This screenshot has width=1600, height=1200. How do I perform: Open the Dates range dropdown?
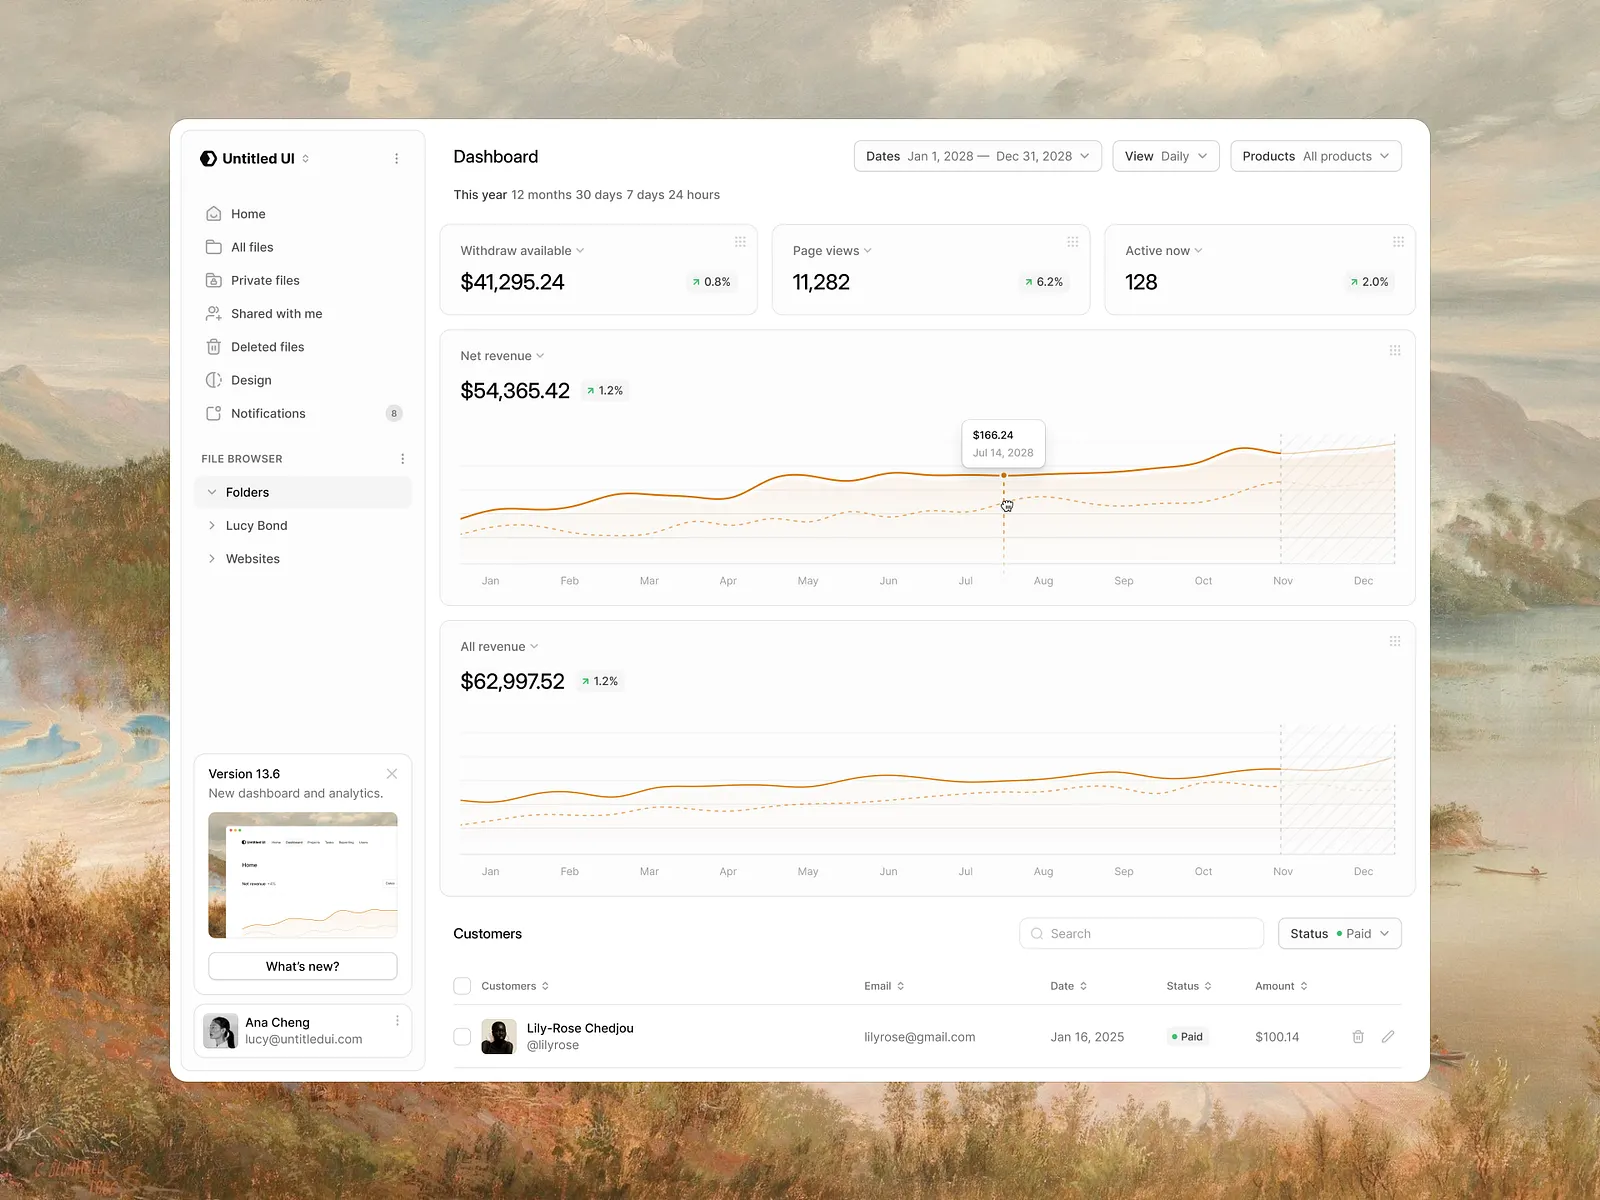click(x=978, y=156)
